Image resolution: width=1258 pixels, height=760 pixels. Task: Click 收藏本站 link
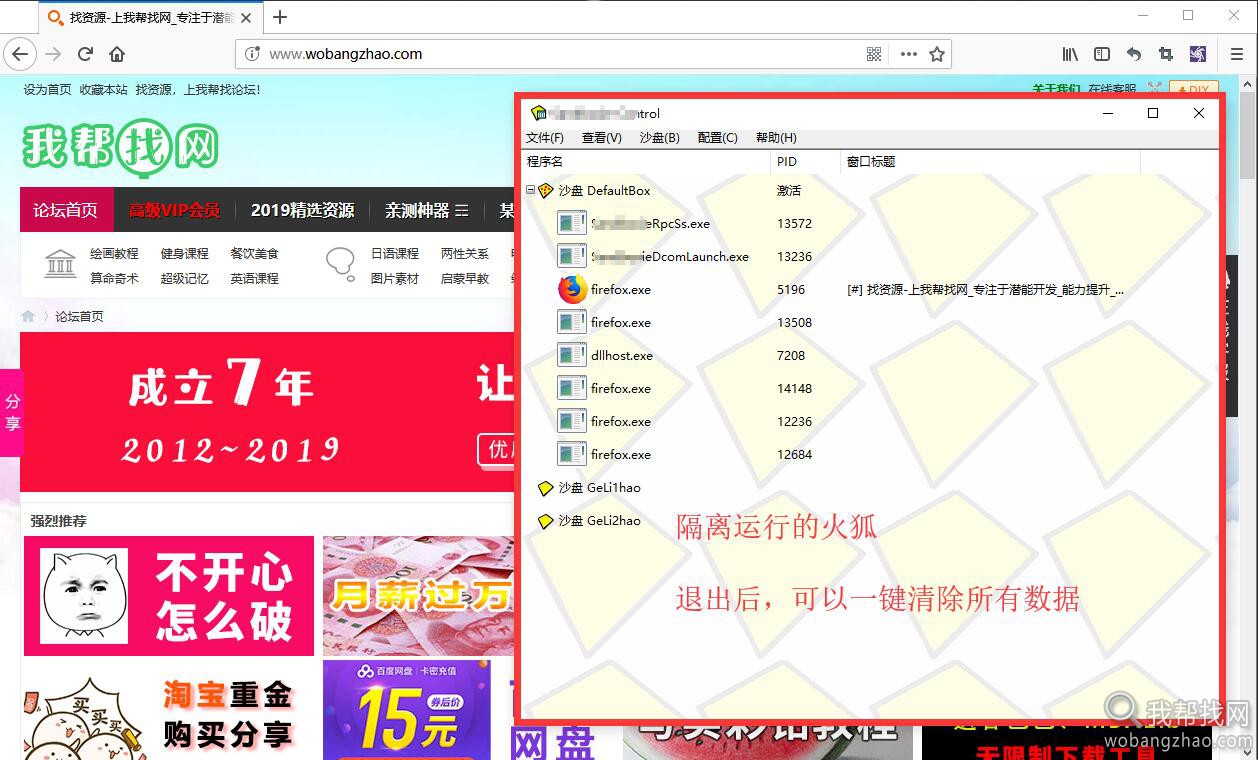pos(103,89)
